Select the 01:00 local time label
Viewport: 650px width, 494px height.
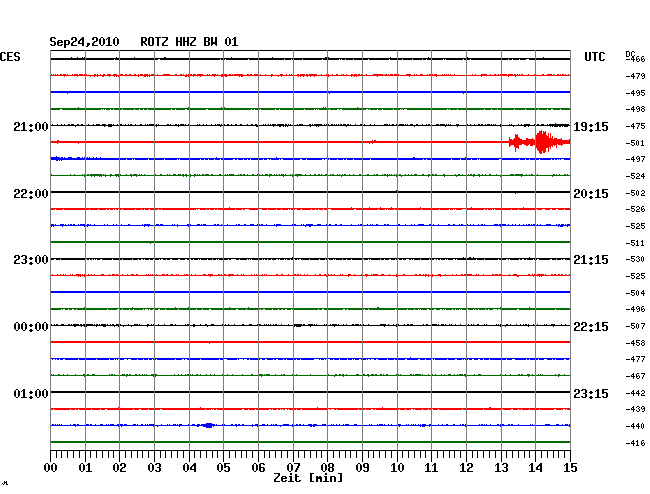coord(31,394)
